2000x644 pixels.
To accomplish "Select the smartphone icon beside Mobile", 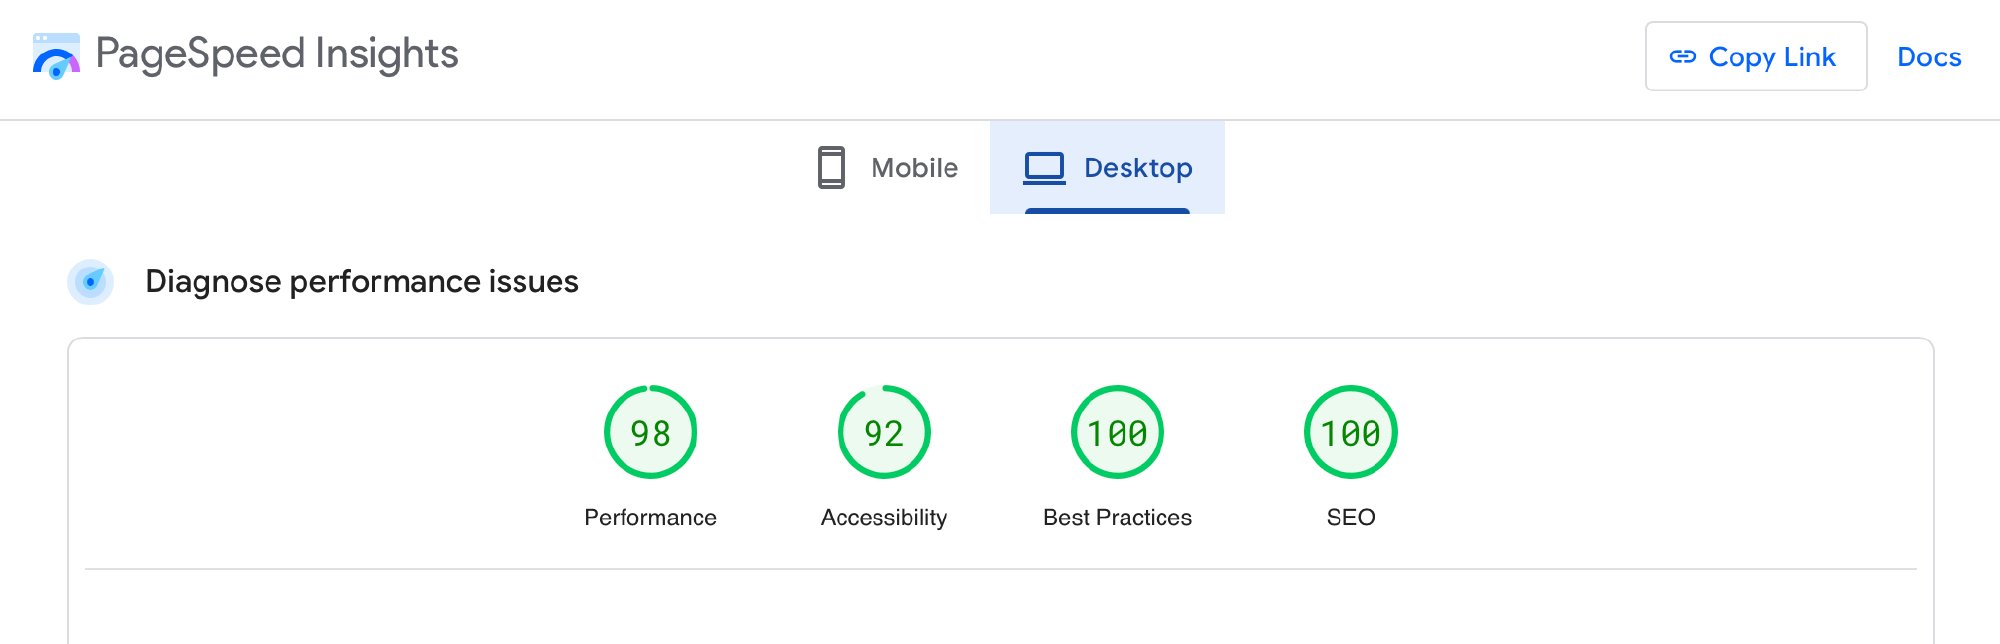I will [x=828, y=168].
